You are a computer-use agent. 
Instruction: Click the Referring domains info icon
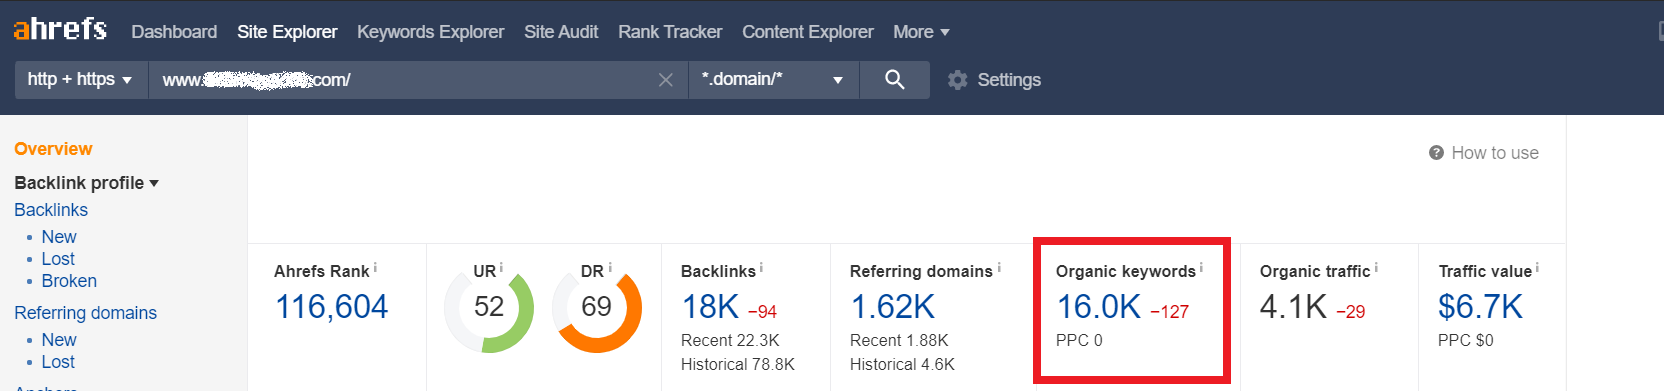coord(999,267)
